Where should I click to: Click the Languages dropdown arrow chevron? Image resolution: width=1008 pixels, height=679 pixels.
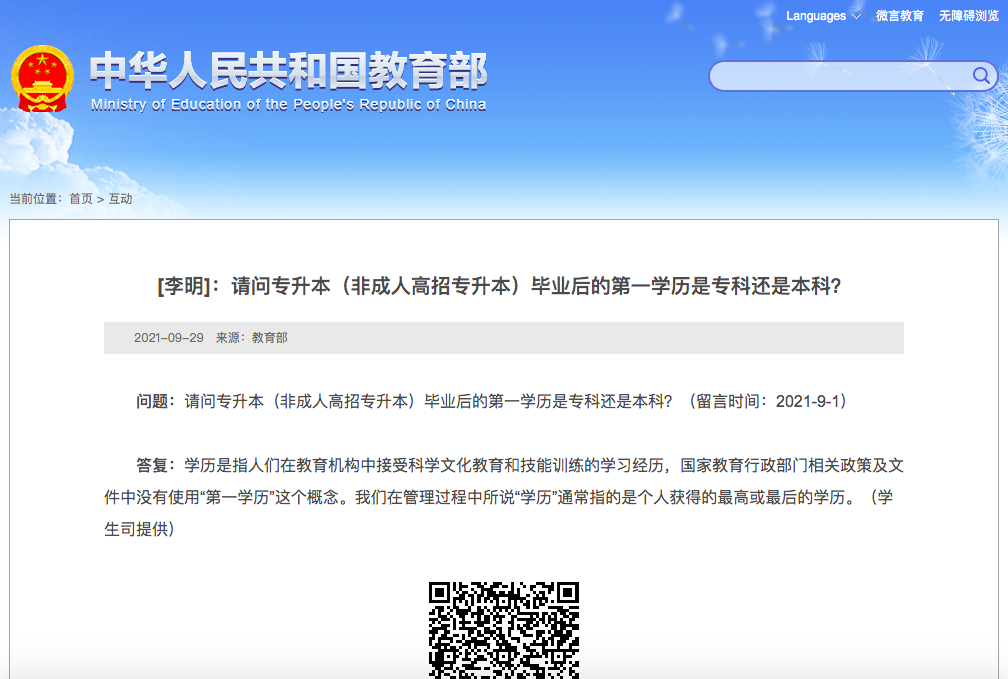click(x=855, y=15)
